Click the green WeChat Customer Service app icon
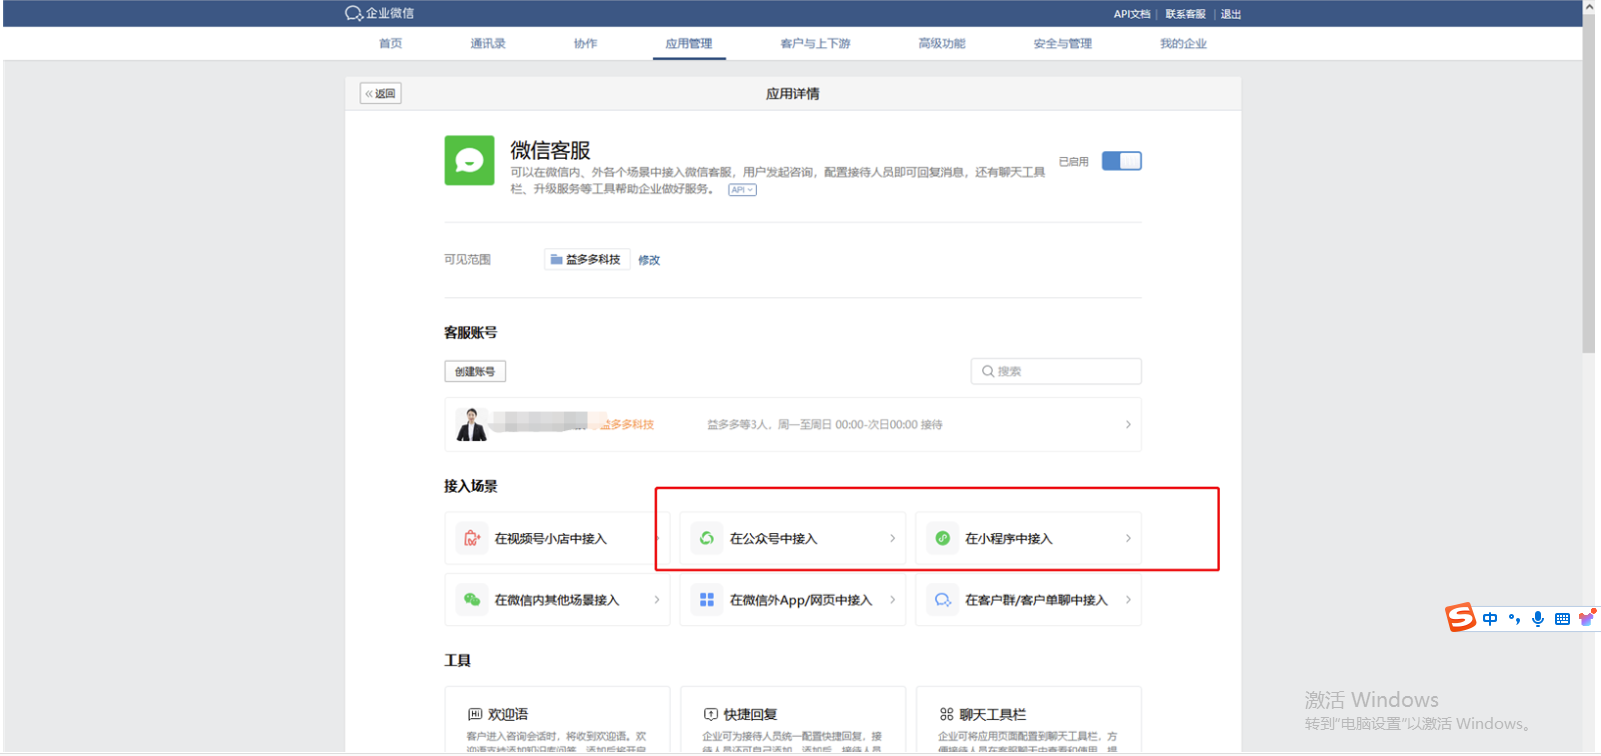Image resolution: width=1601 pixels, height=756 pixels. [469, 161]
